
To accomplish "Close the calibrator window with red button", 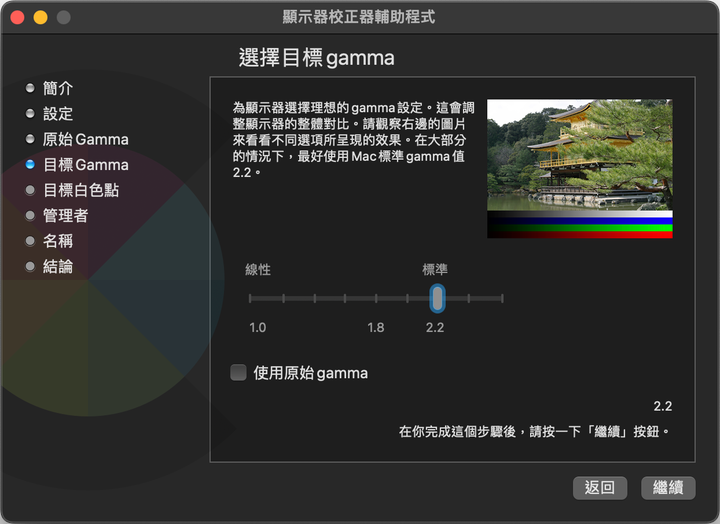I will point(17,17).
